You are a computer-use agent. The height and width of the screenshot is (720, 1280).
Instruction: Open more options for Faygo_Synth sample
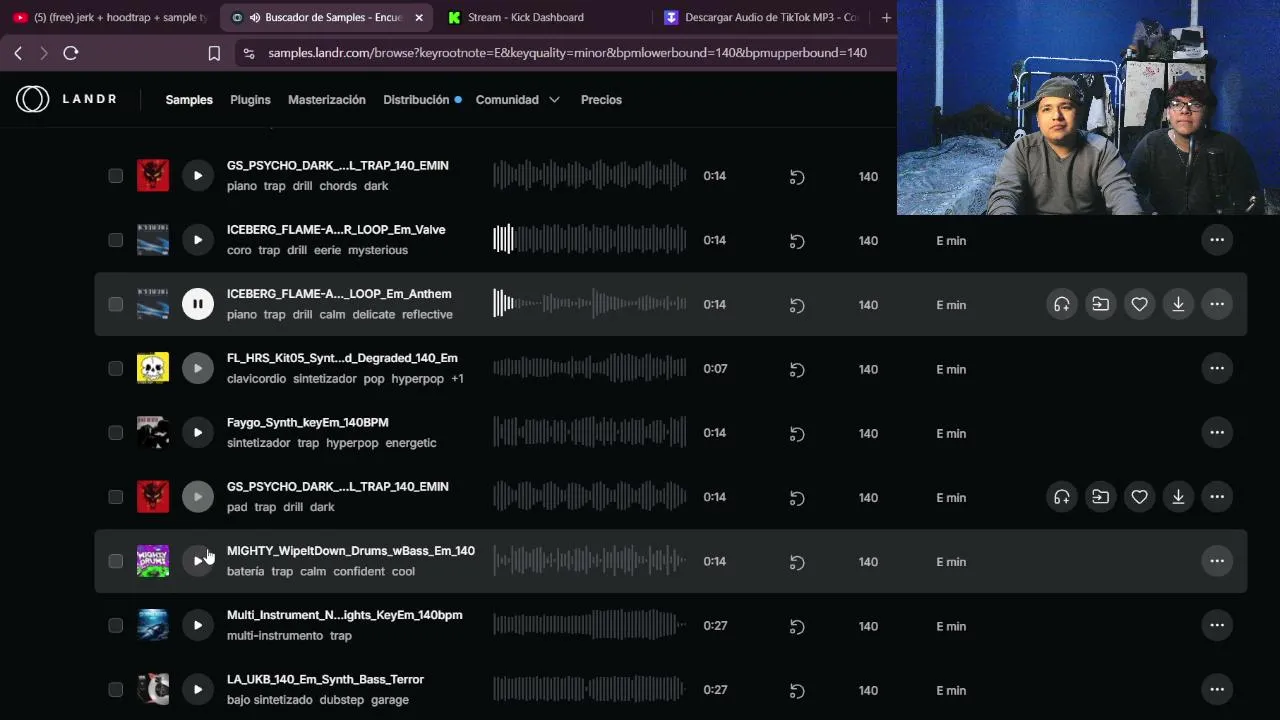pyautogui.click(x=1217, y=433)
